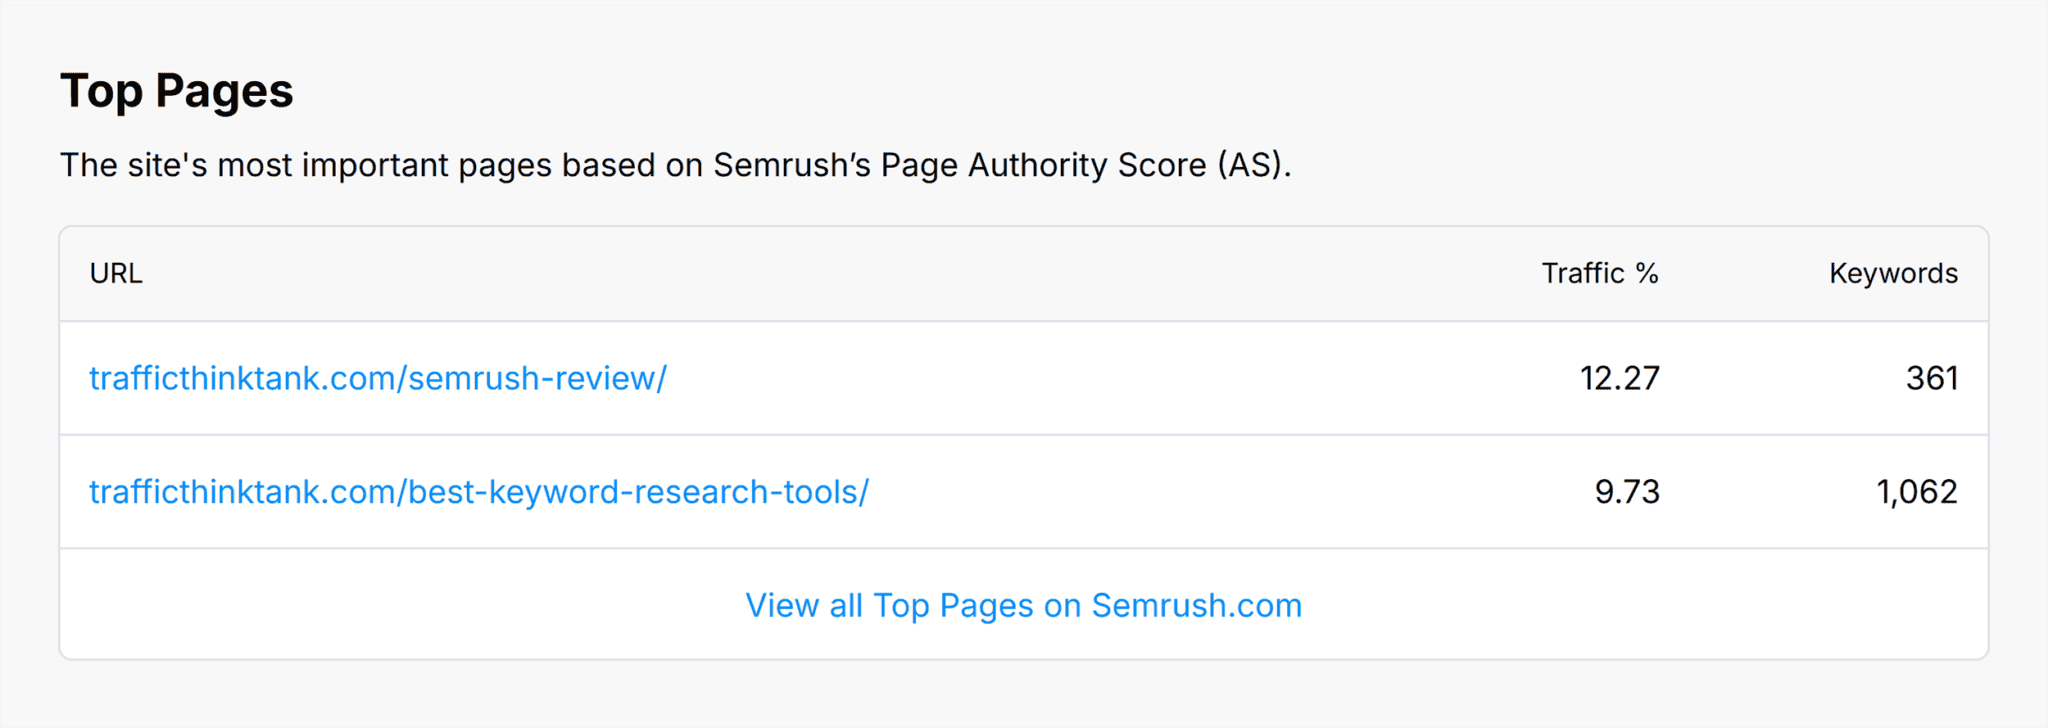Screen dimensions: 2048x728
Task: Click View all Top Pages on Semrush.com
Action: pos(1023,604)
